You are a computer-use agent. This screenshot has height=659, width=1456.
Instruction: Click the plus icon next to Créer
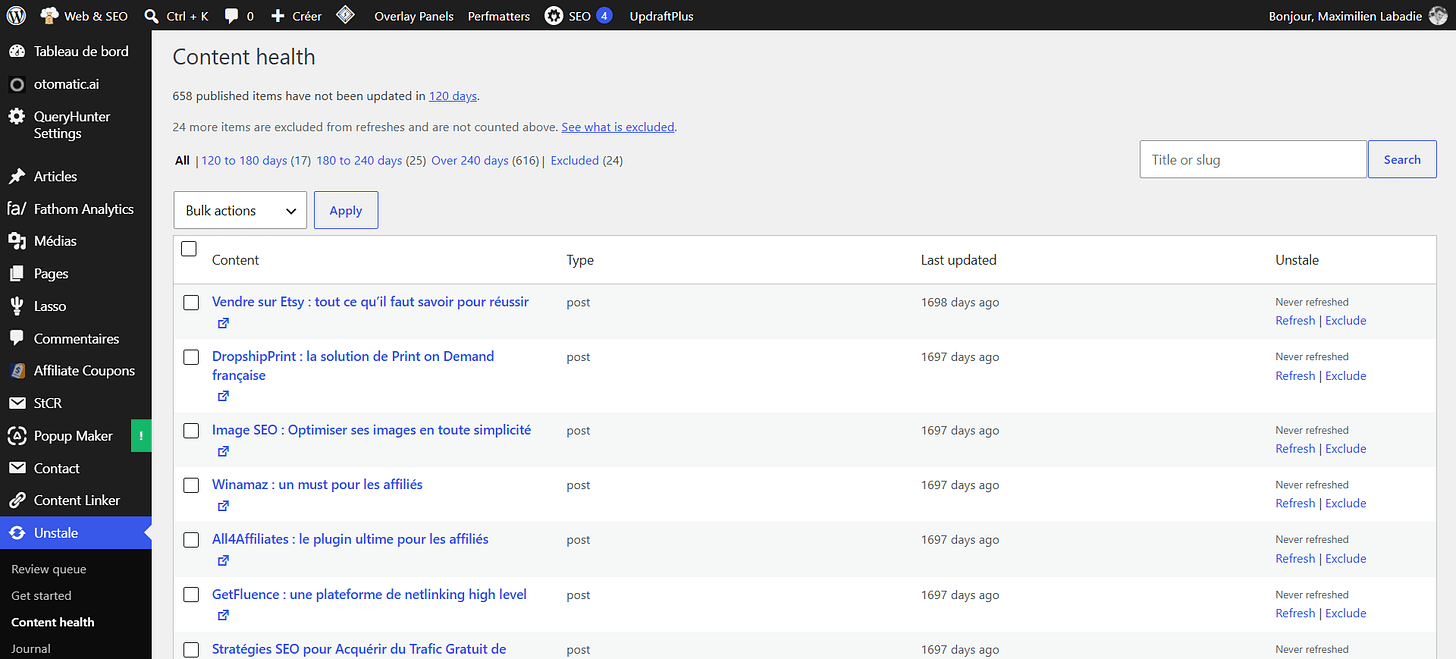click(x=278, y=16)
